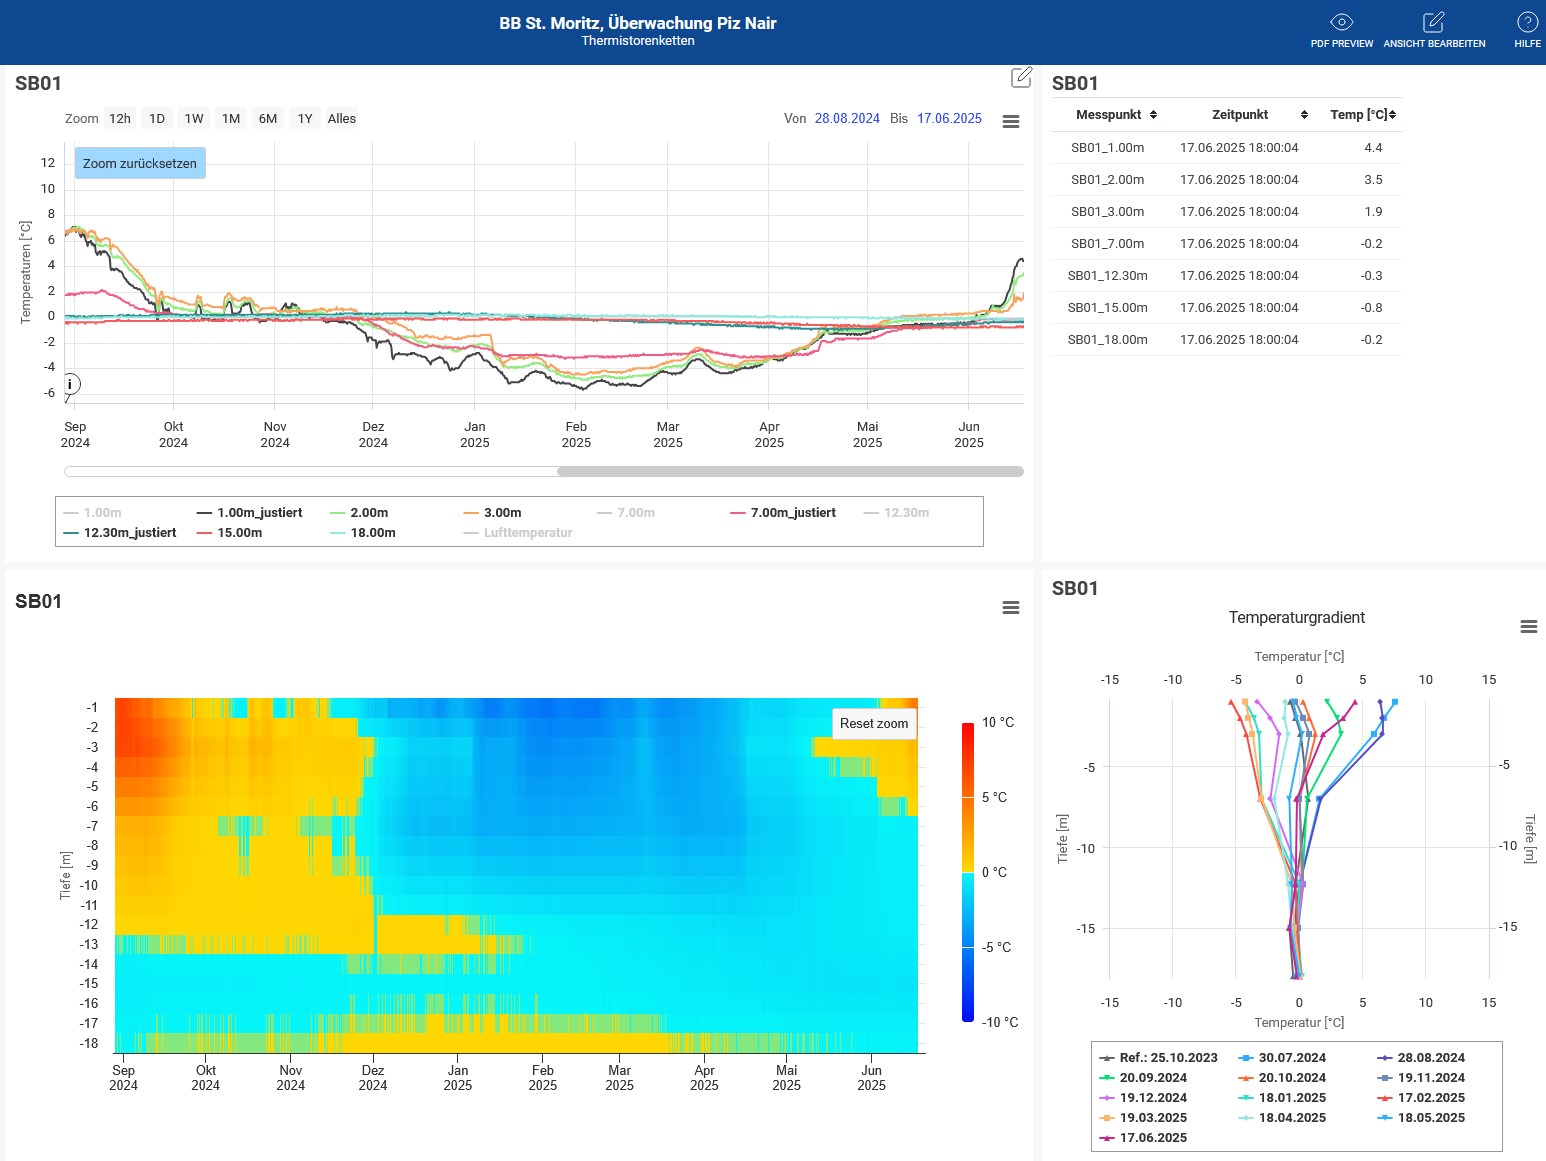Click the Reset zoom button on the heatmap
Image resolution: width=1546 pixels, height=1161 pixels.
tap(874, 724)
